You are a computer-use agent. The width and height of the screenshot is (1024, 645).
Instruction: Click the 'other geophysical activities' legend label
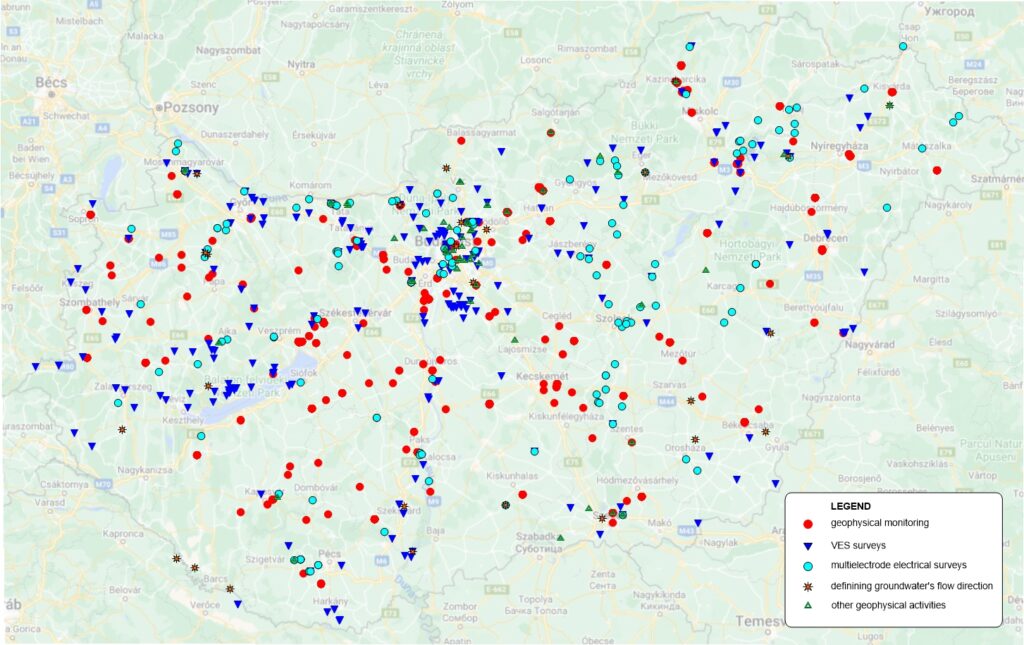pyautogui.click(x=888, y=605)
